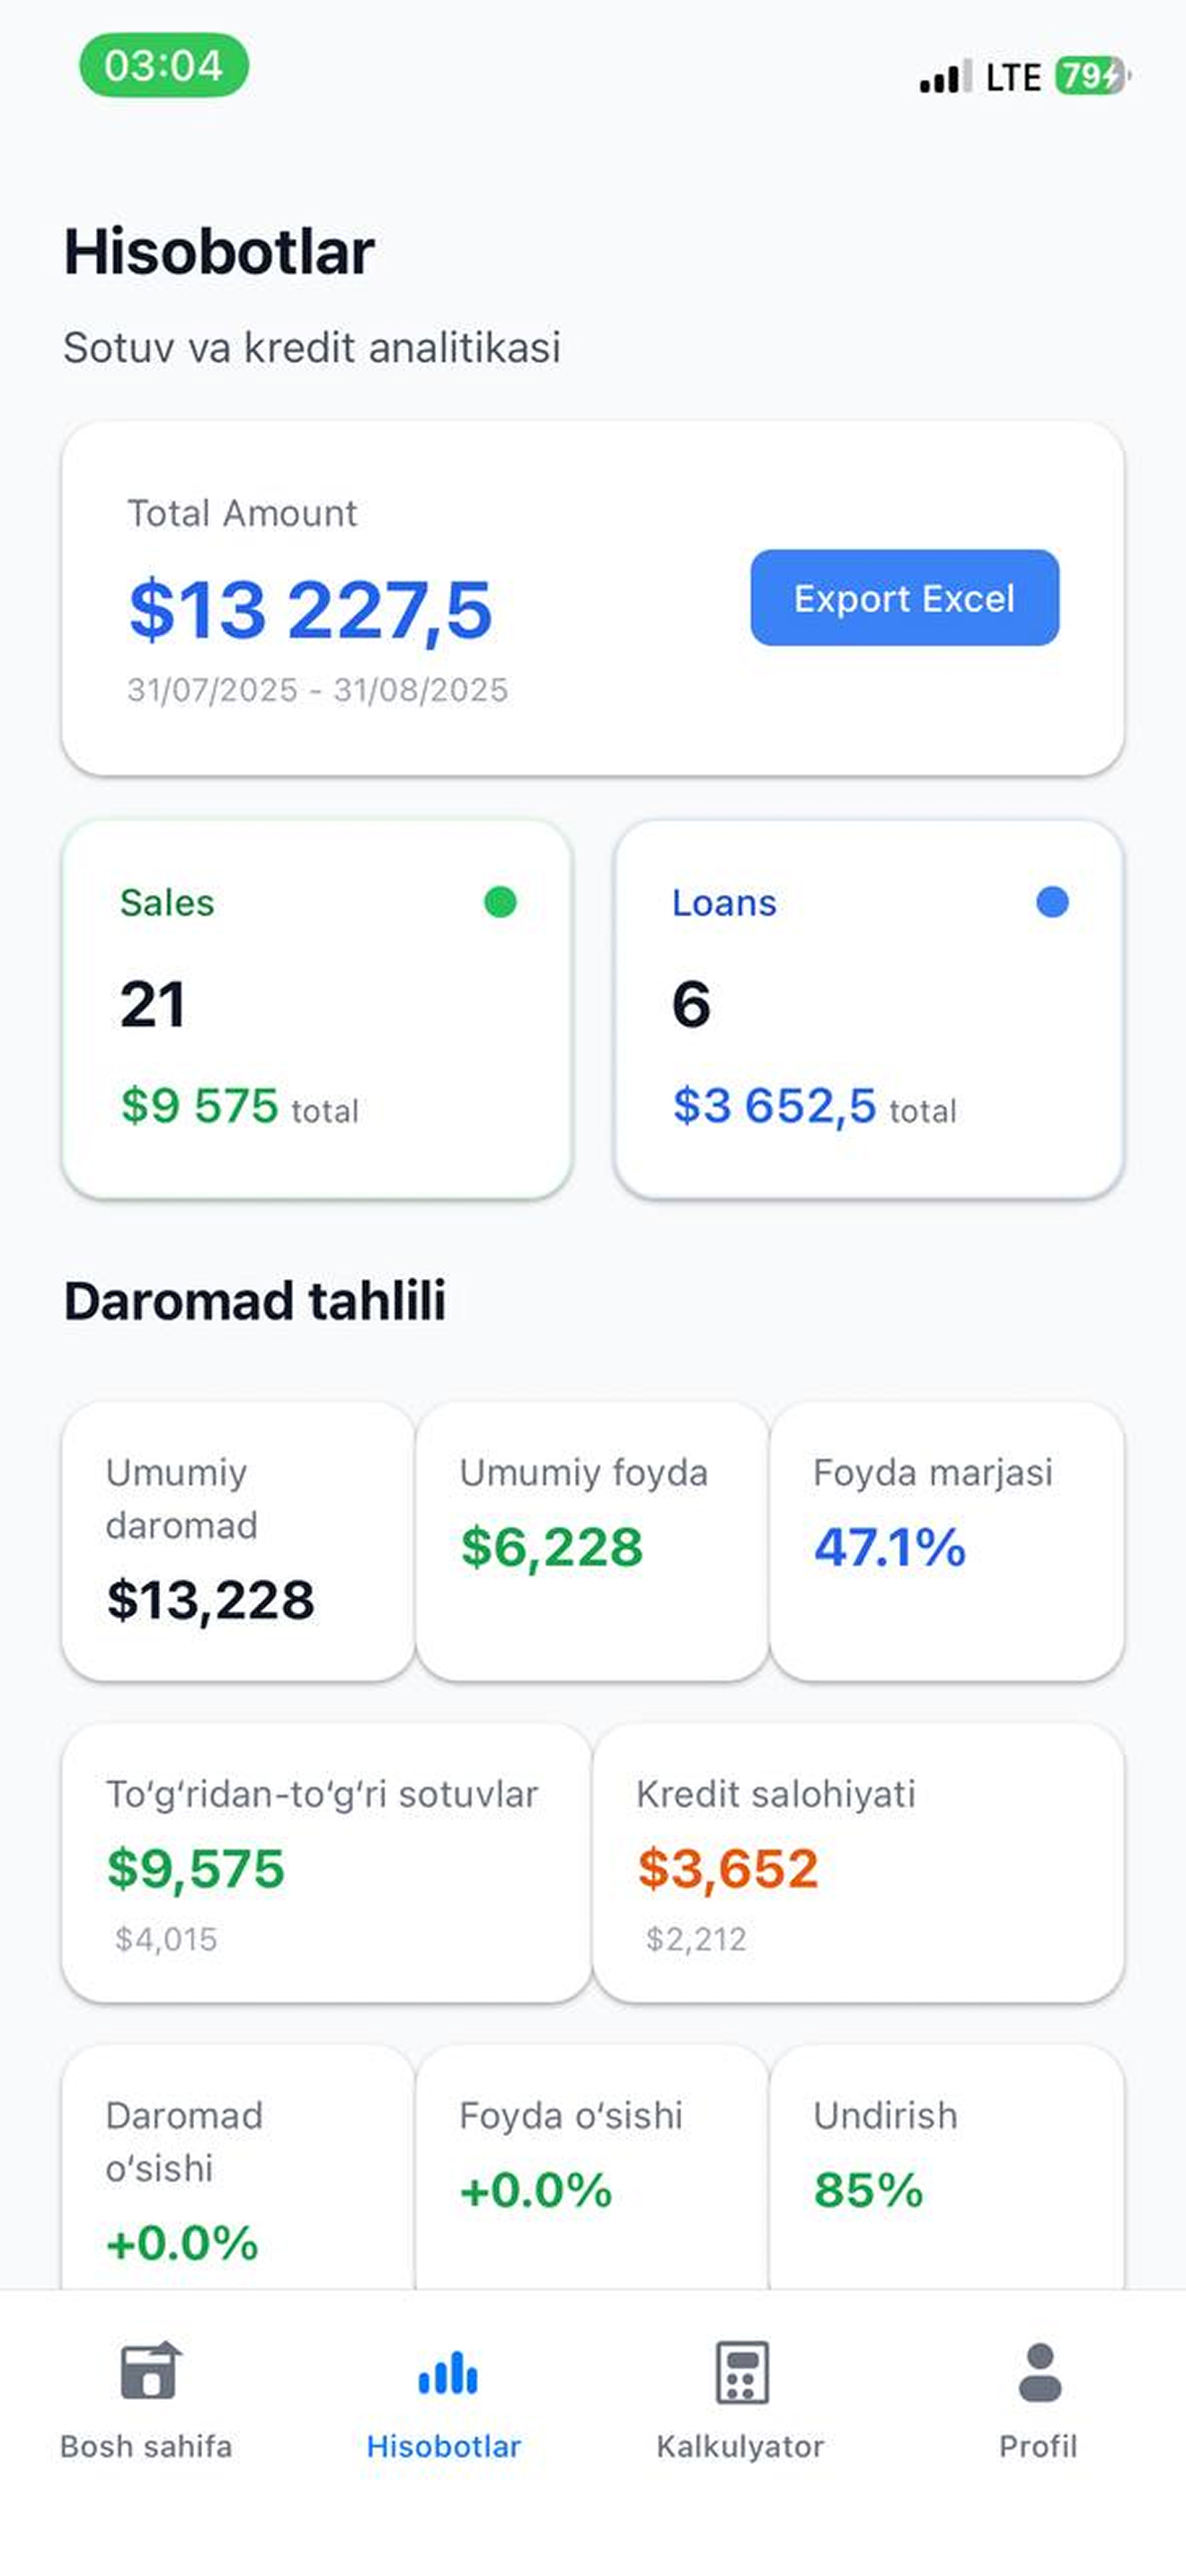Tap the Kredit salohiyati $3,652 card
The image size is (1186, 2576).
(858, 1863)
